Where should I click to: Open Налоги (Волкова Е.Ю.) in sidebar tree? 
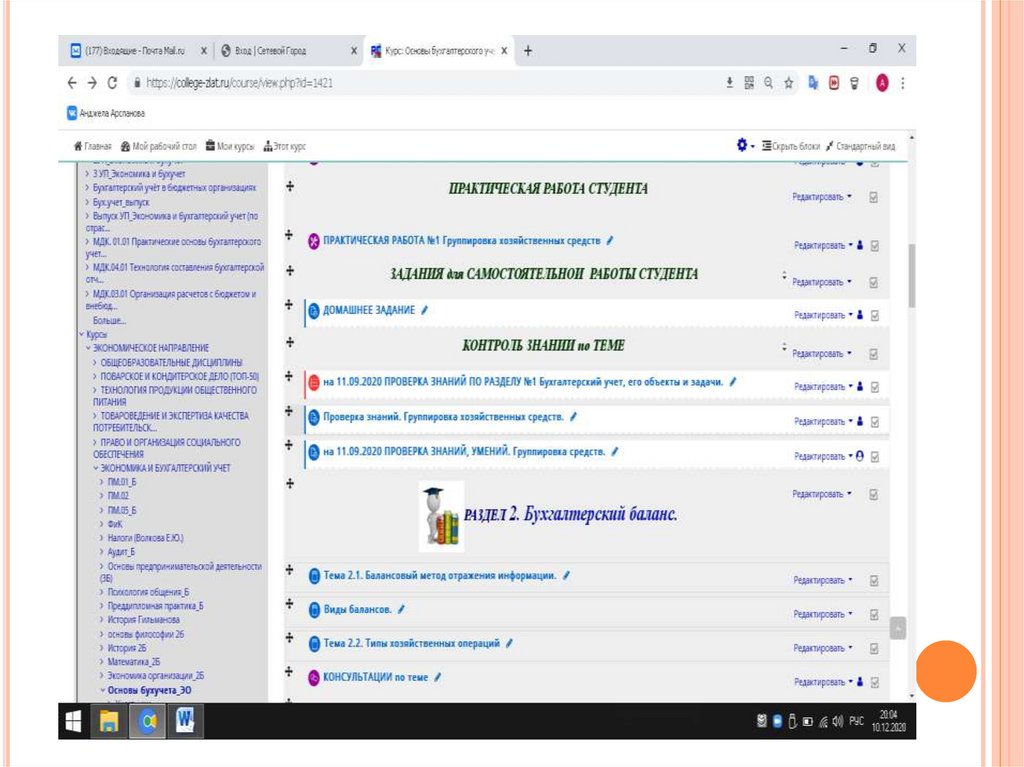click(x=145, y=538)
